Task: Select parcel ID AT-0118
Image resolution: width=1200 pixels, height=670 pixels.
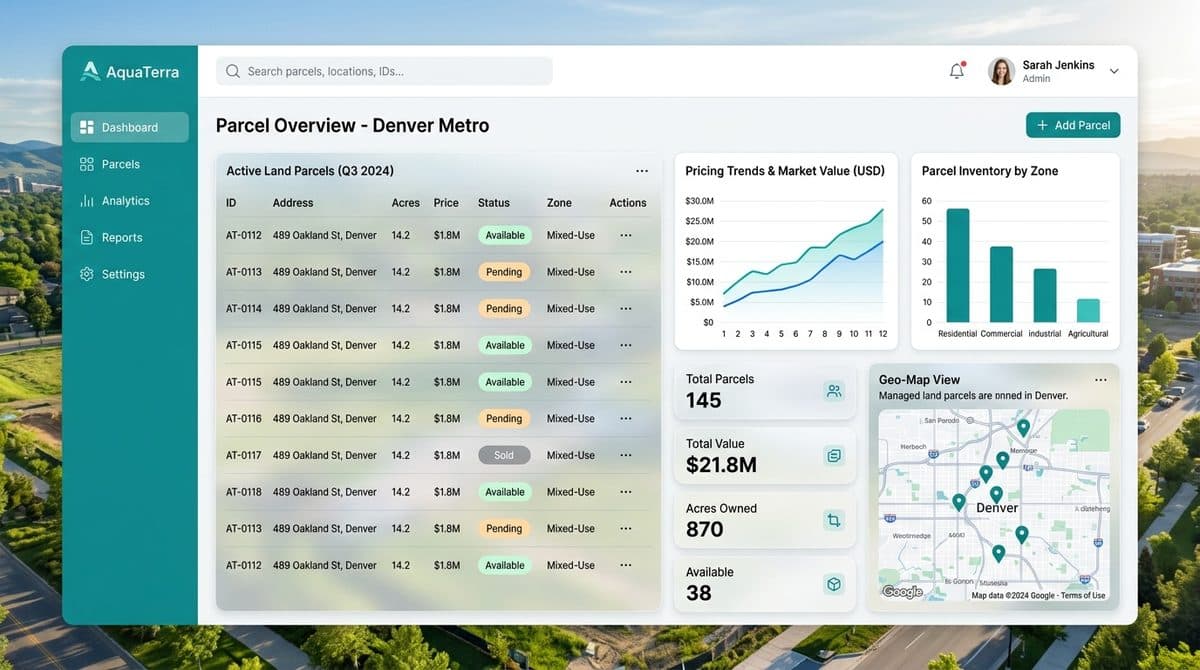Action: tap(244, 492)
